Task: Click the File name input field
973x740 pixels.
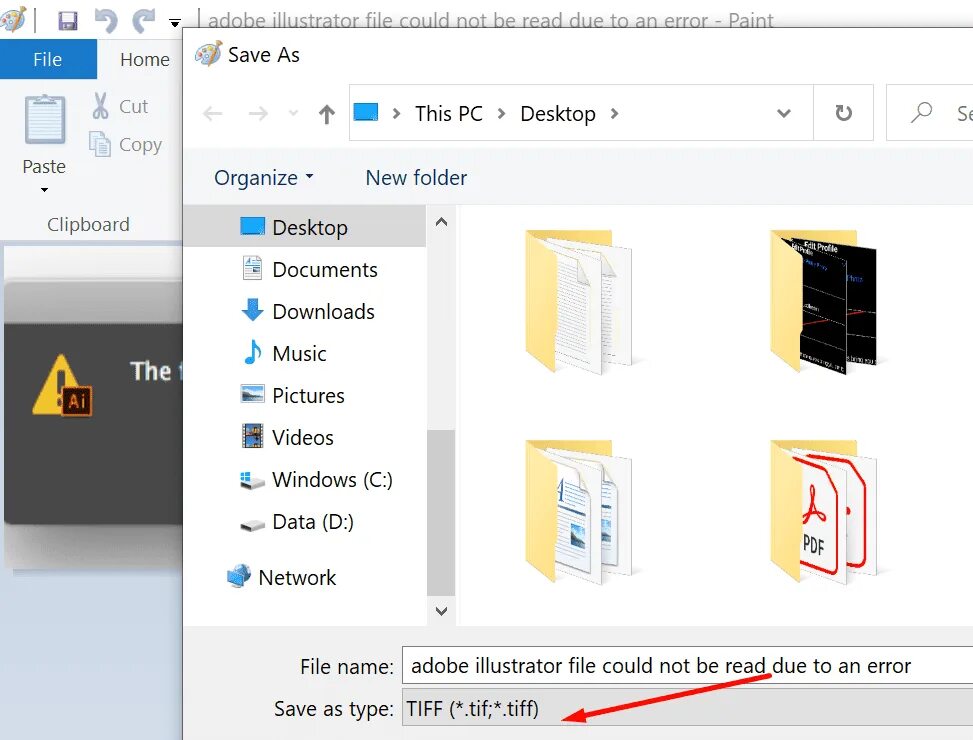Action: click(688, 666)
